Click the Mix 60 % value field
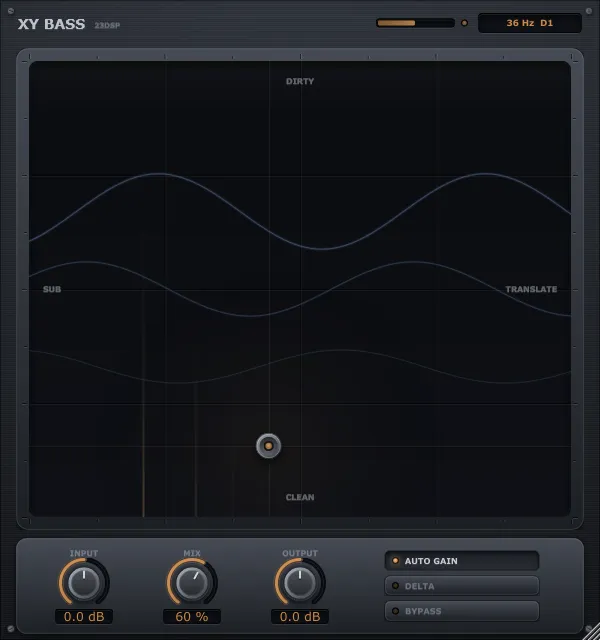 click(x=192, y=616)
